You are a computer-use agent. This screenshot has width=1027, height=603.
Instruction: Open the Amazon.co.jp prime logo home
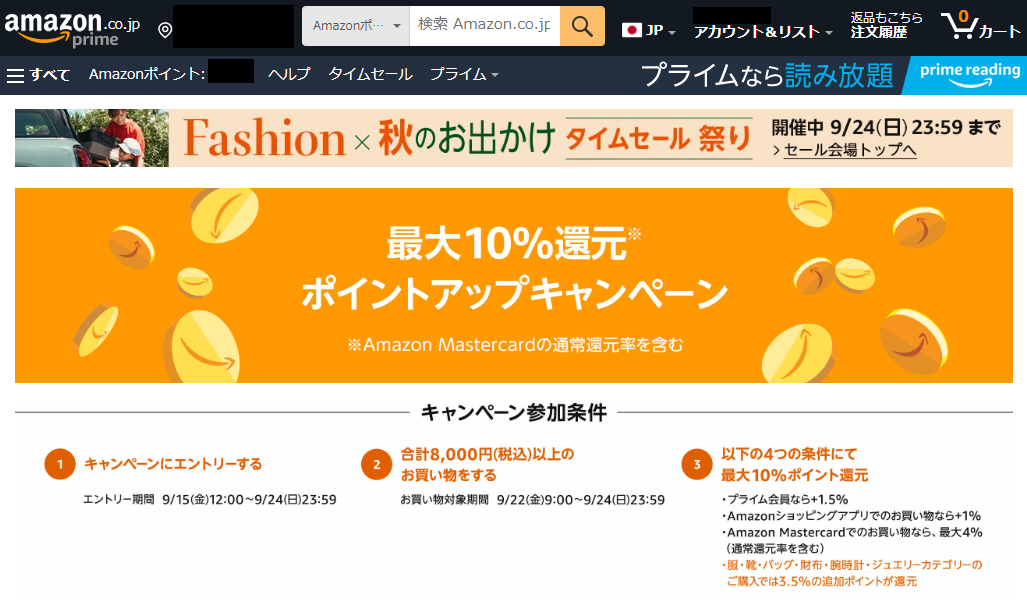(72, 29)
